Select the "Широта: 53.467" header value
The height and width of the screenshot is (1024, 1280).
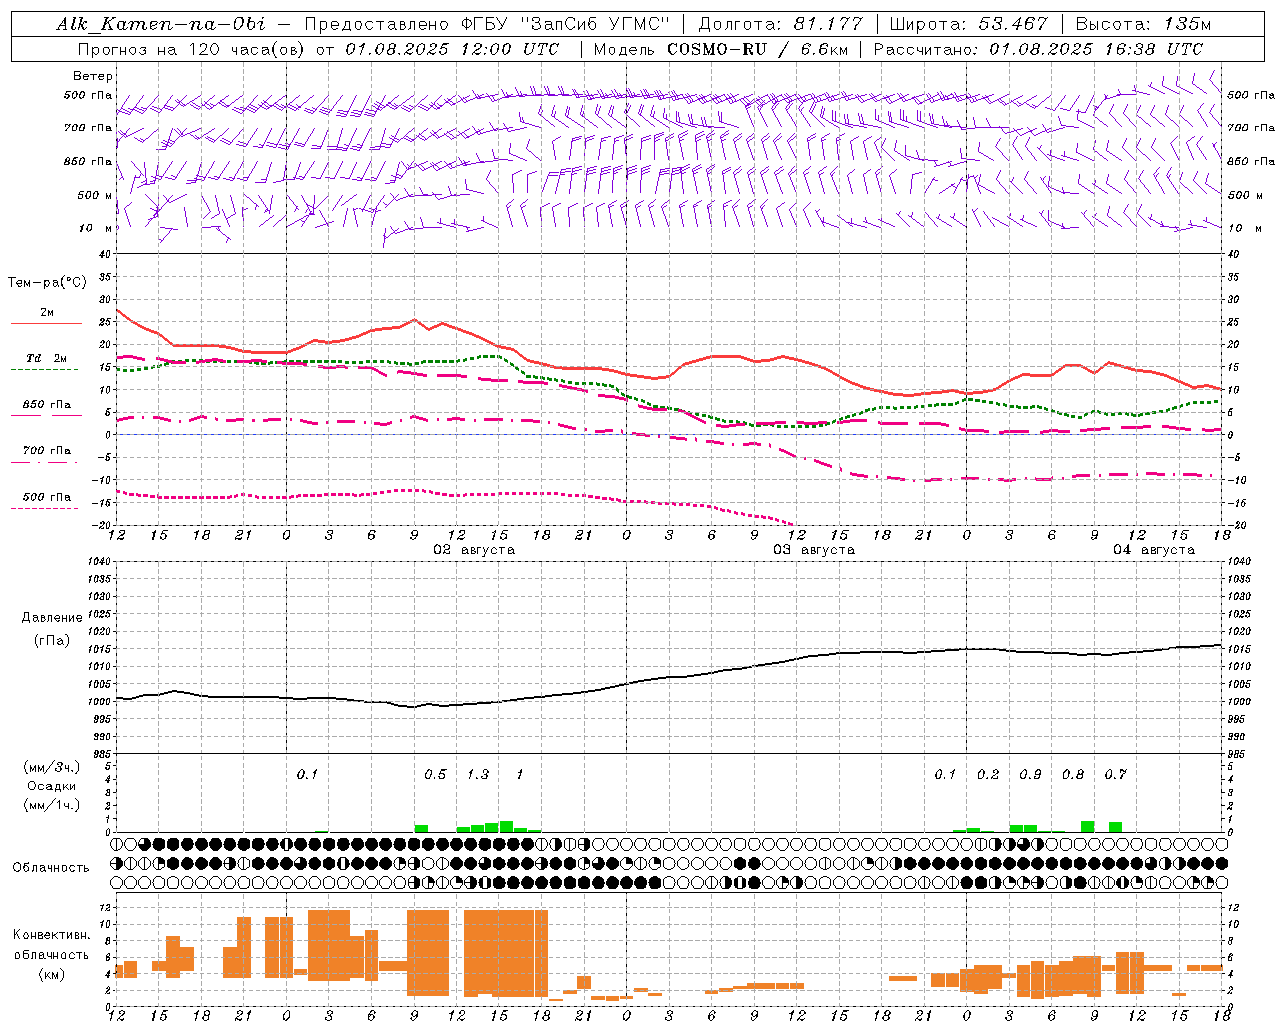(968, 24)
